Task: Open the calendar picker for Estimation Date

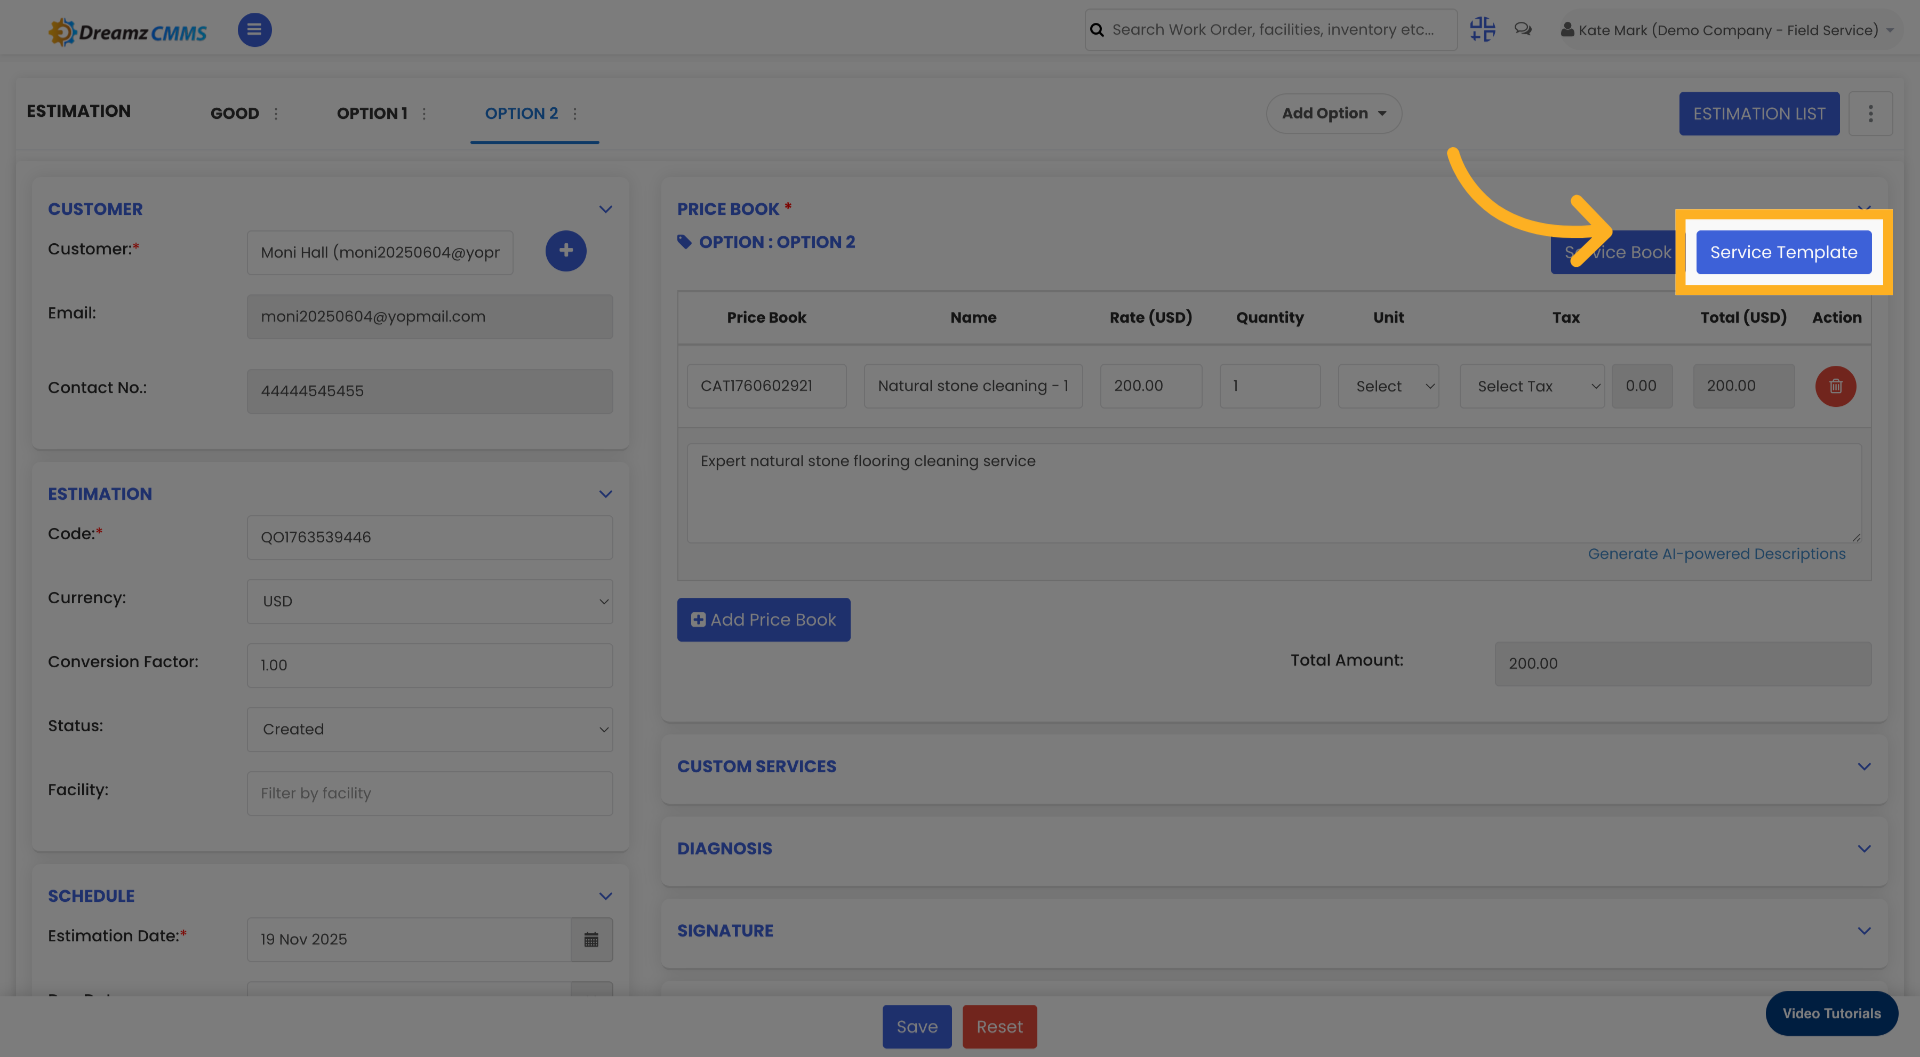Action: (591, 940)
